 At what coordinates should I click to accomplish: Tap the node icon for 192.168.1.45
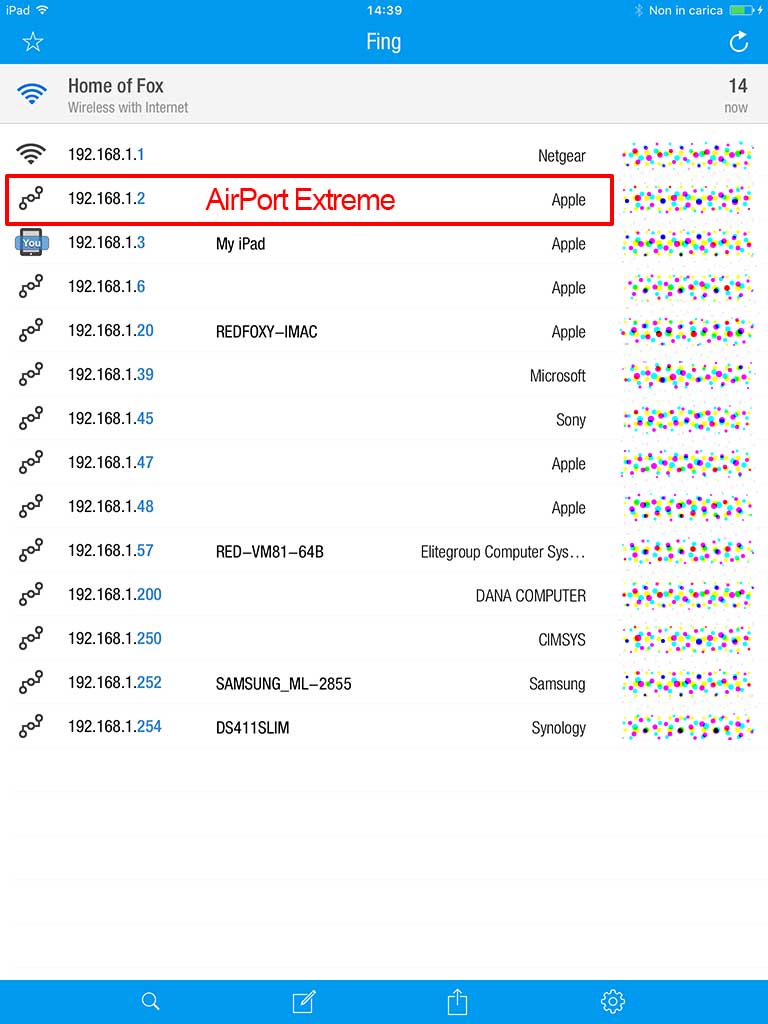31,418
